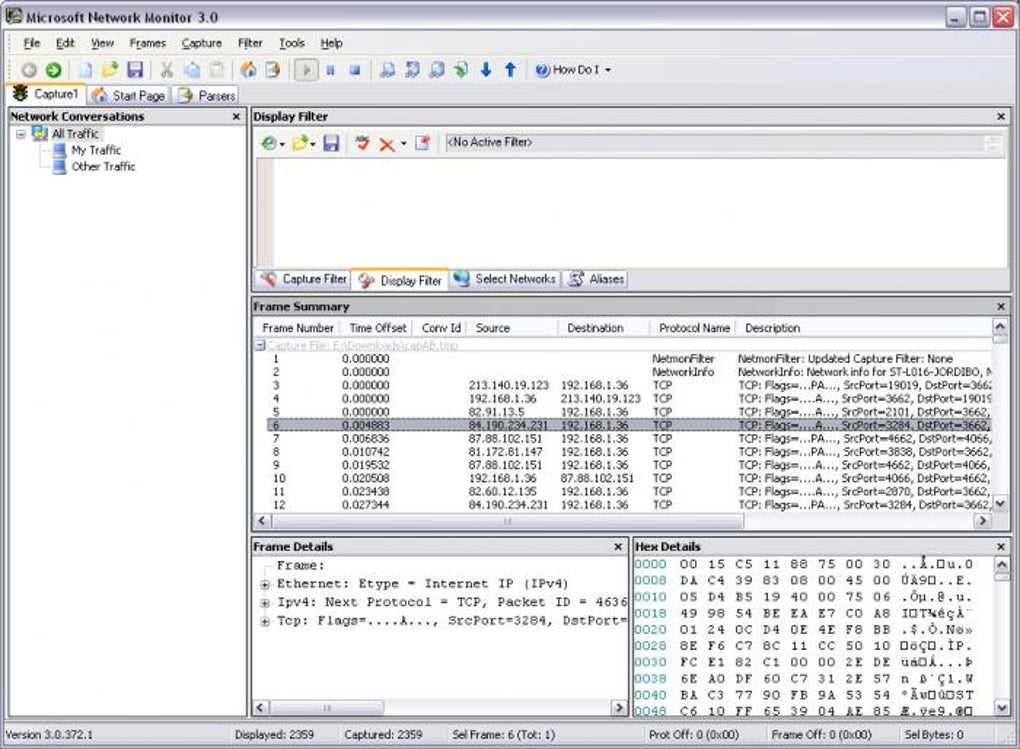Save the display filter with the disk icon

tap(331, 144)
